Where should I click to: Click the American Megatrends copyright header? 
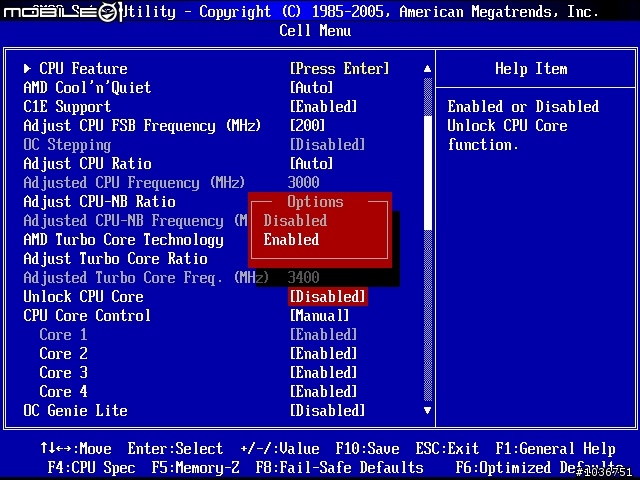[x=361, y=11]
